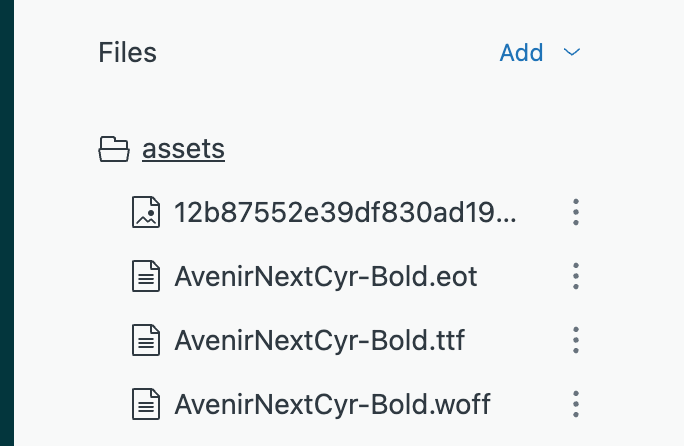This screenshot has height=446, width=684.
Task: Select the 12b87552e39df830ad19 image file name
Action: [345, 213]
